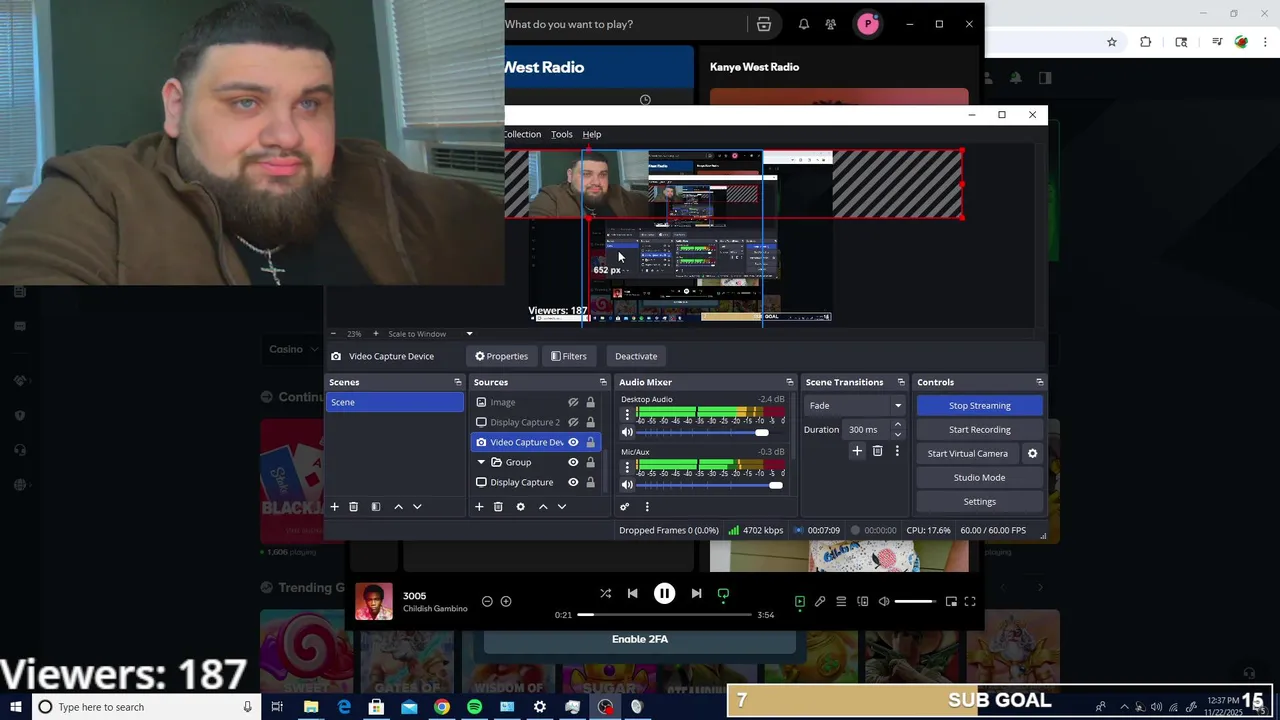Viewport: 1280px width, 720px height.
Task: Mute Spotify volume speaker icon
Action: (884, 602)
